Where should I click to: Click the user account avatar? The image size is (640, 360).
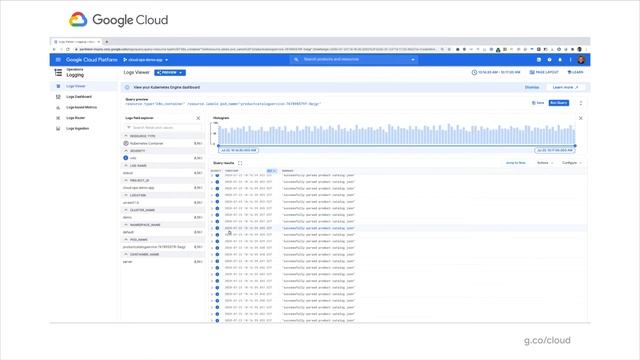pyautogui.click(x=581, y=60)
